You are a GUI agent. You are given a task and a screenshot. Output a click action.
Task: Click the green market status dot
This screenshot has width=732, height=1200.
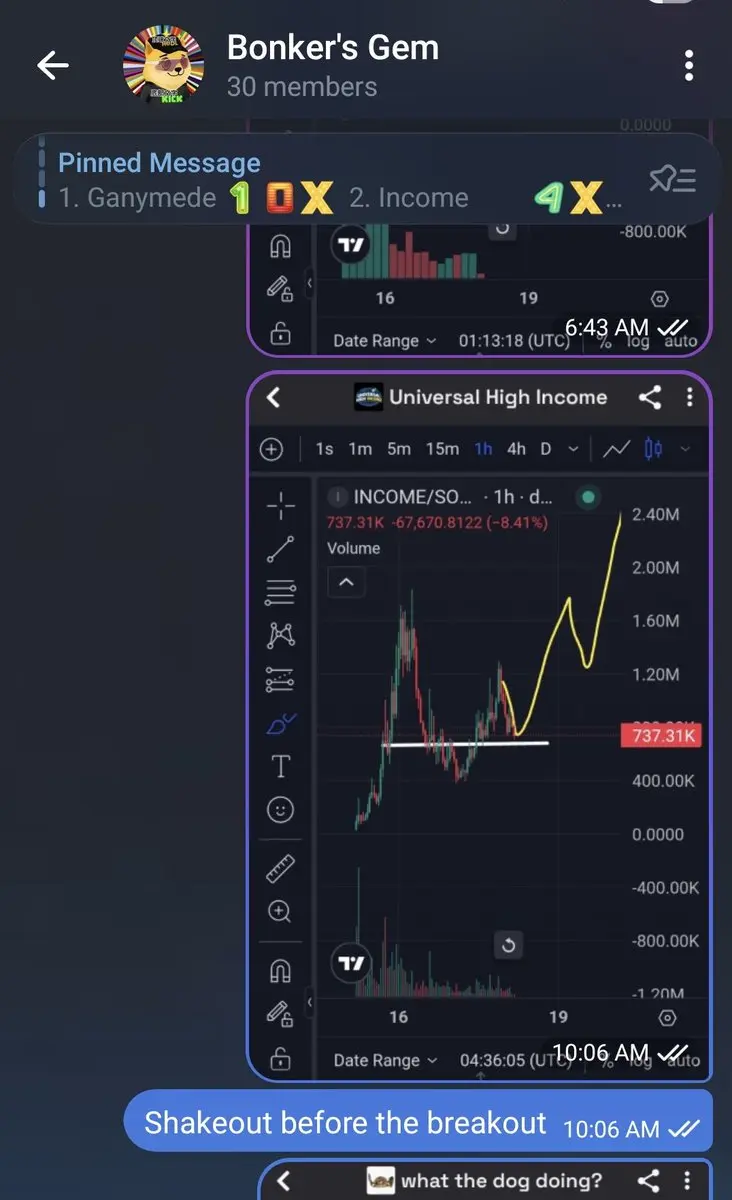[x=587, y=497]
